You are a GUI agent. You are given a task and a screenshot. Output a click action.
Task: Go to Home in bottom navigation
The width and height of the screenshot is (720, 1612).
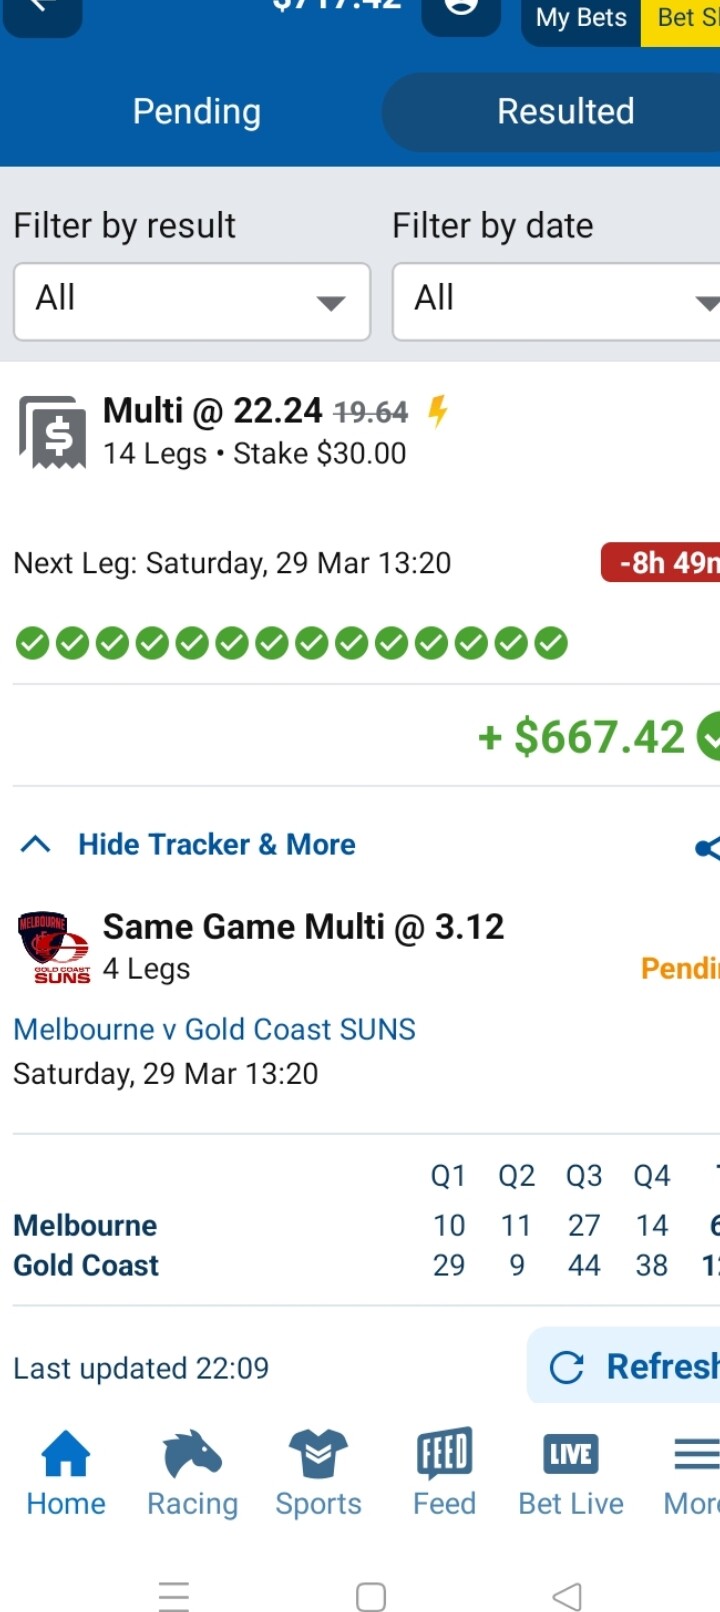tap(66, 1474)
